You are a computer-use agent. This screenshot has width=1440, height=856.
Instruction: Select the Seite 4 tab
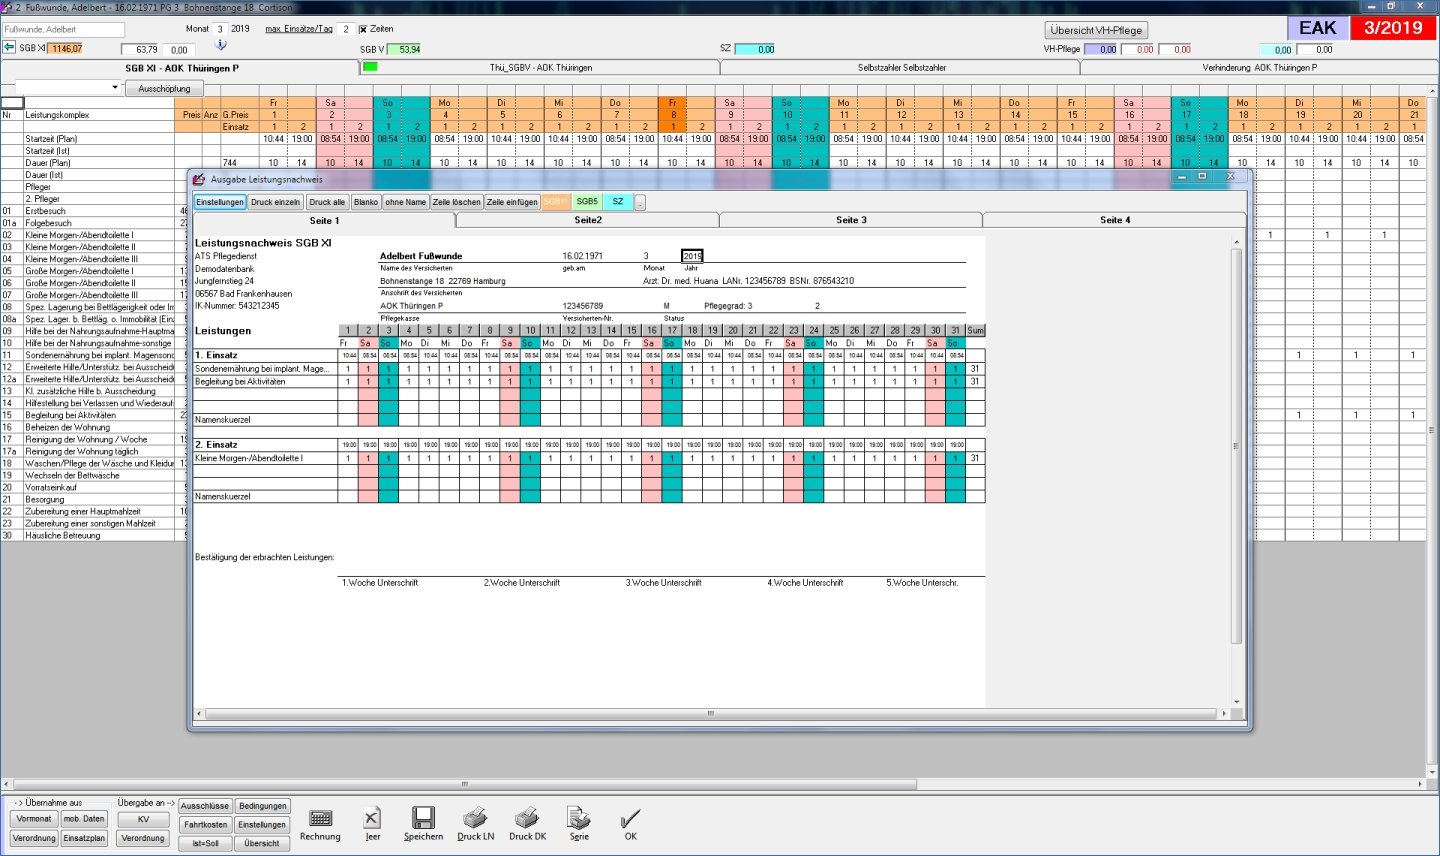1115,220
